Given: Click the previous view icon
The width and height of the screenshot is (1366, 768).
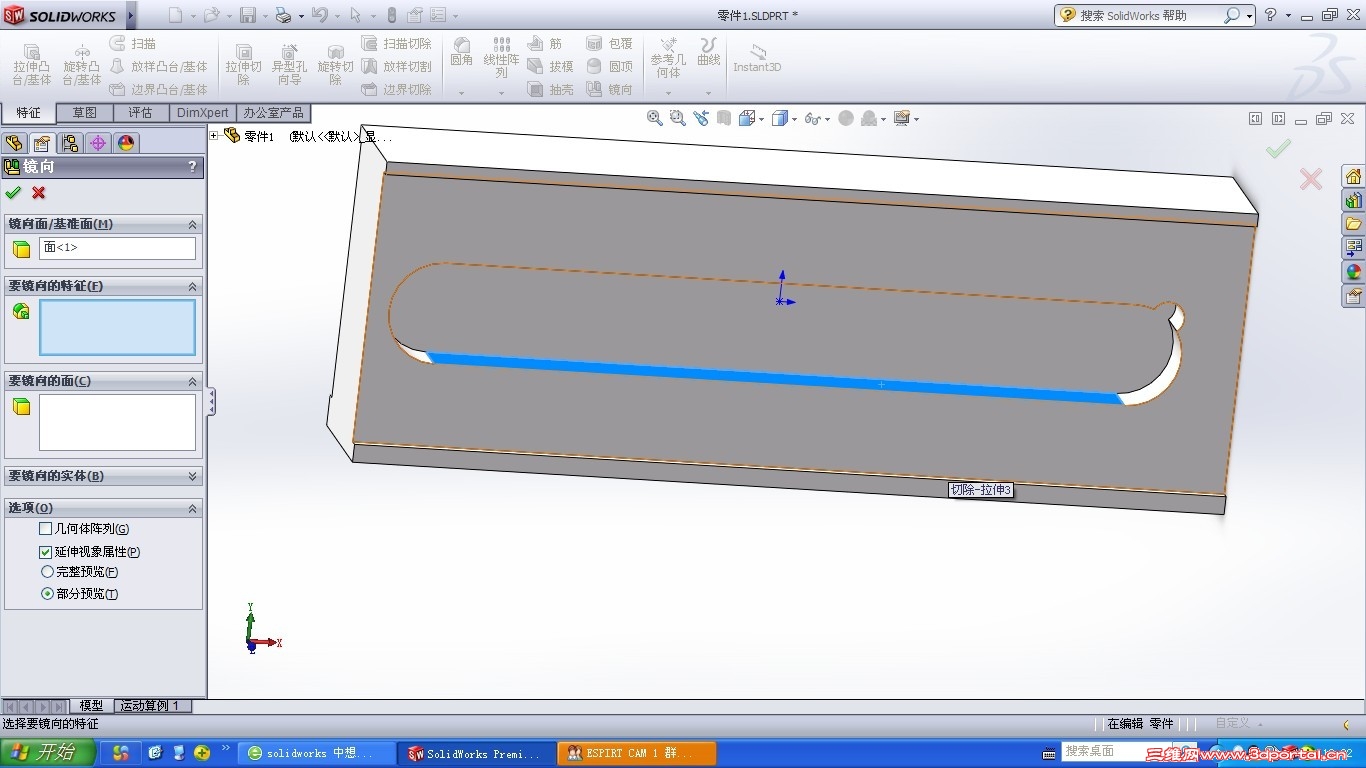Looking at the screenshot, I should [701, 118].
